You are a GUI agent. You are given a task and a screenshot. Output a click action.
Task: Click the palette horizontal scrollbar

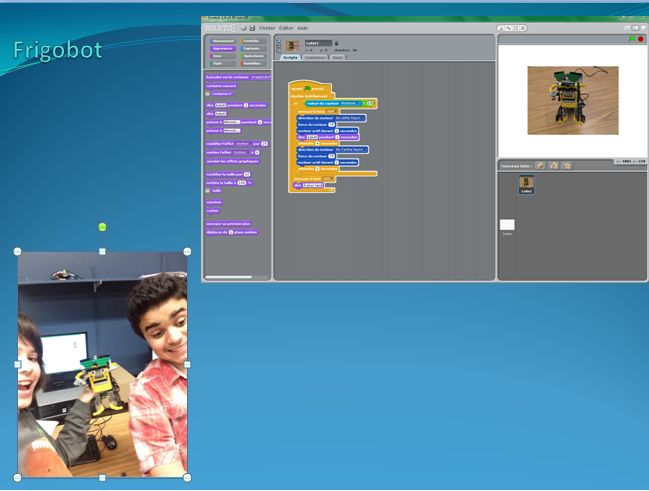click(x=228, y=277)
